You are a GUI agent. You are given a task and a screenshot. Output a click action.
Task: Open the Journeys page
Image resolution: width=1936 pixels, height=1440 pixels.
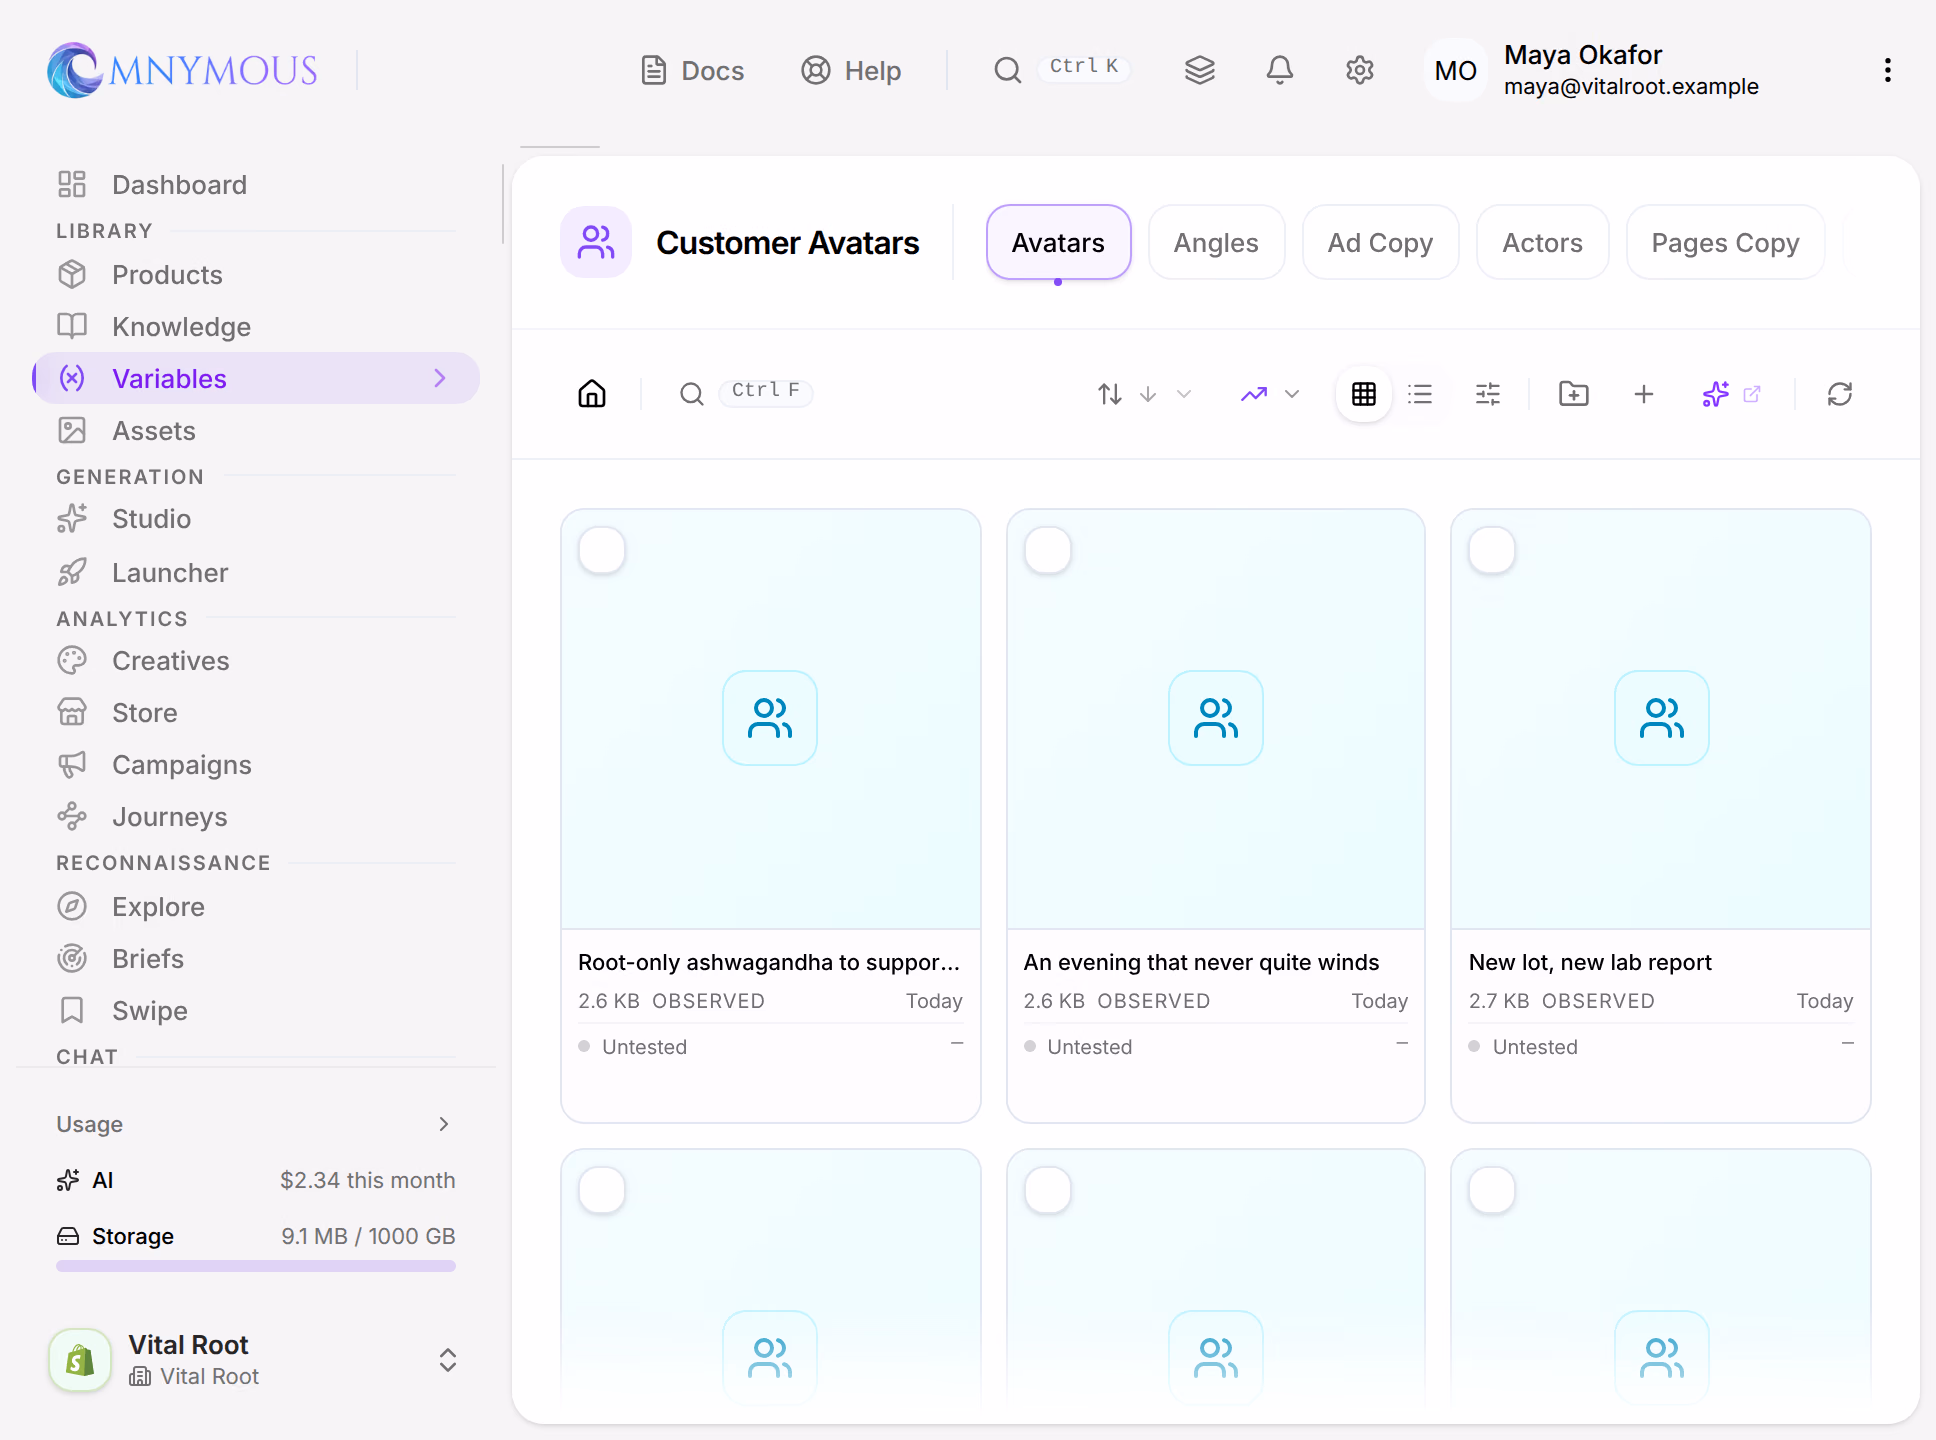(256, 817)
